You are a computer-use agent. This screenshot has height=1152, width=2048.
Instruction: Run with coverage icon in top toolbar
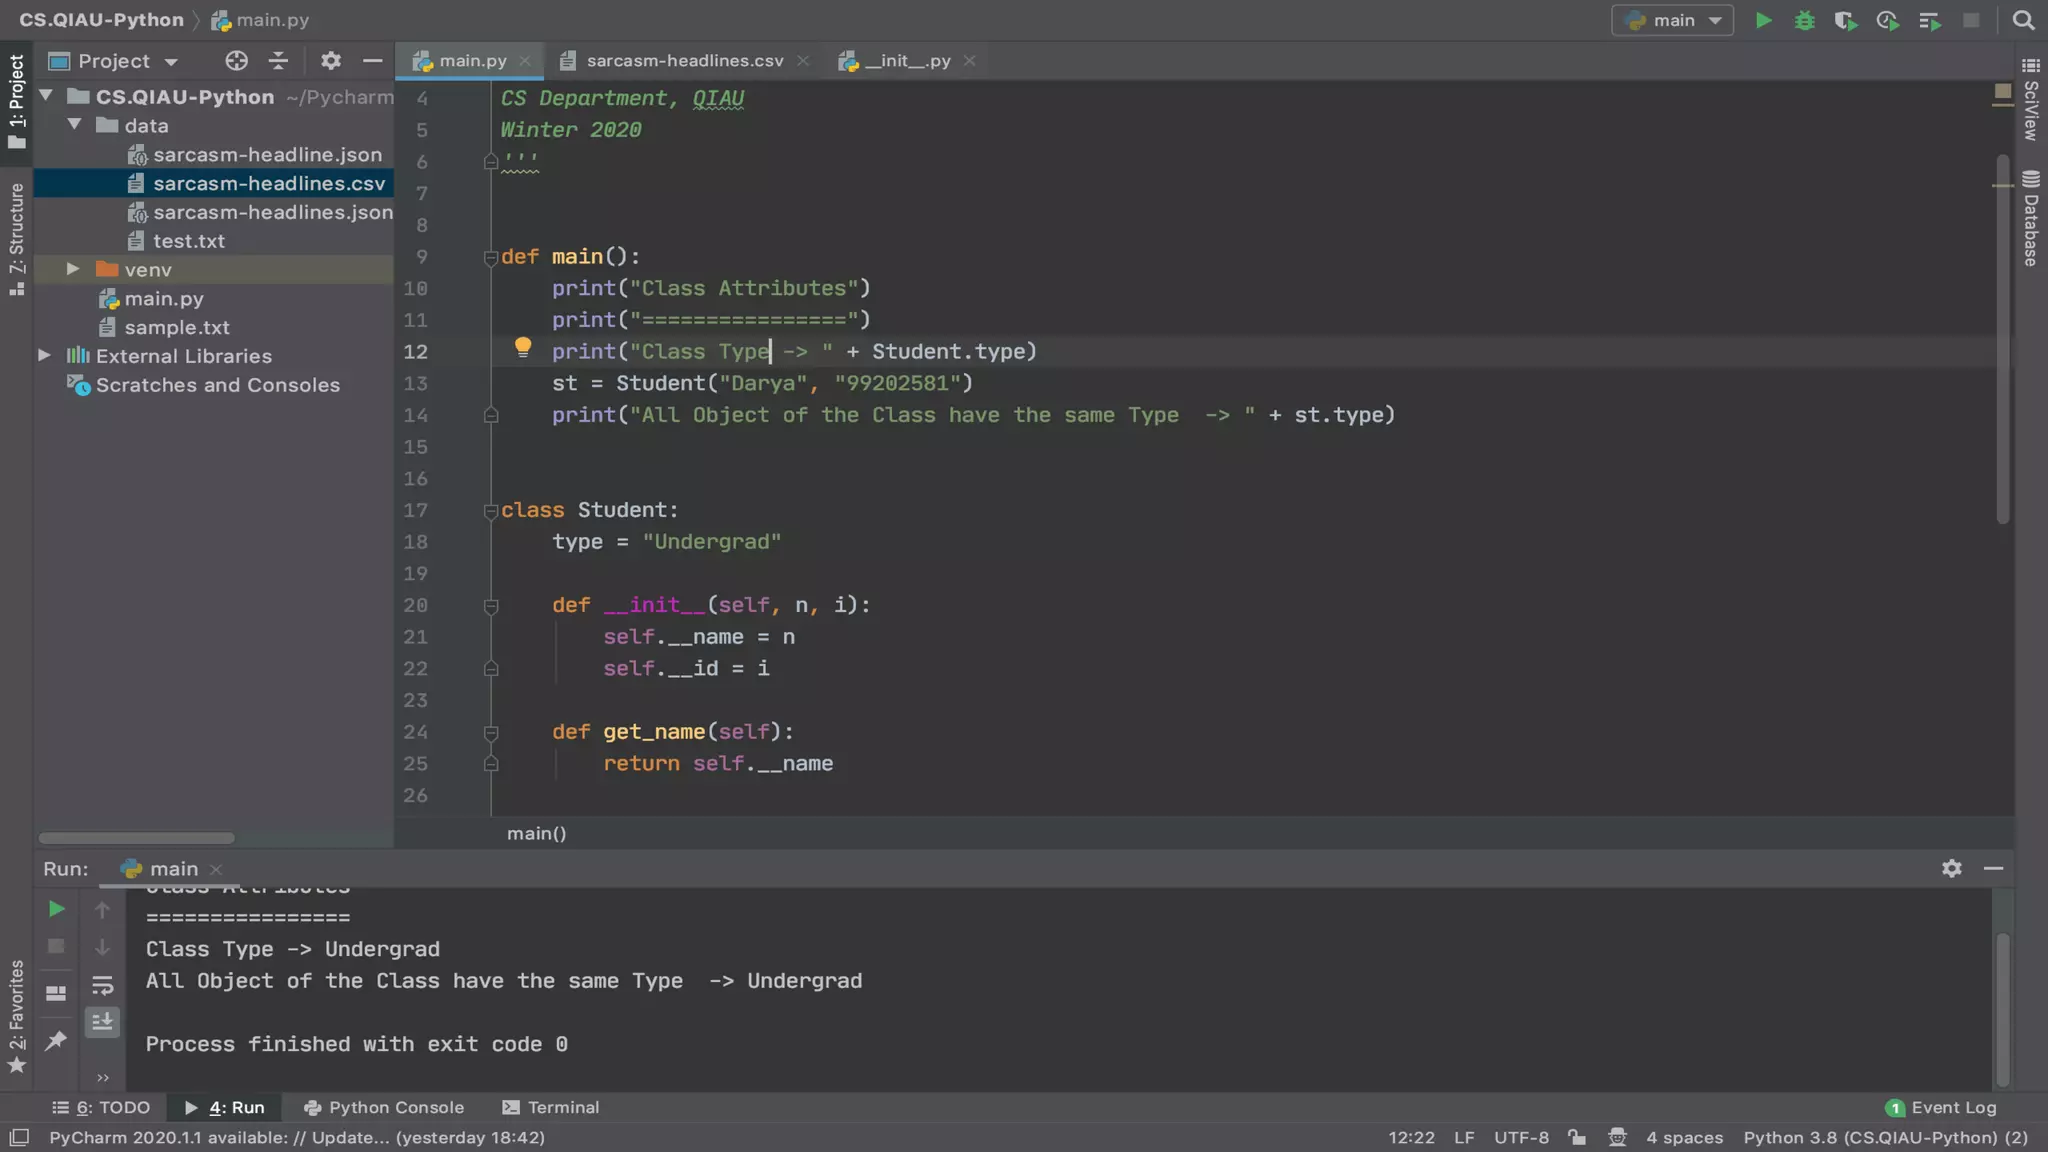click(1846, 20)
